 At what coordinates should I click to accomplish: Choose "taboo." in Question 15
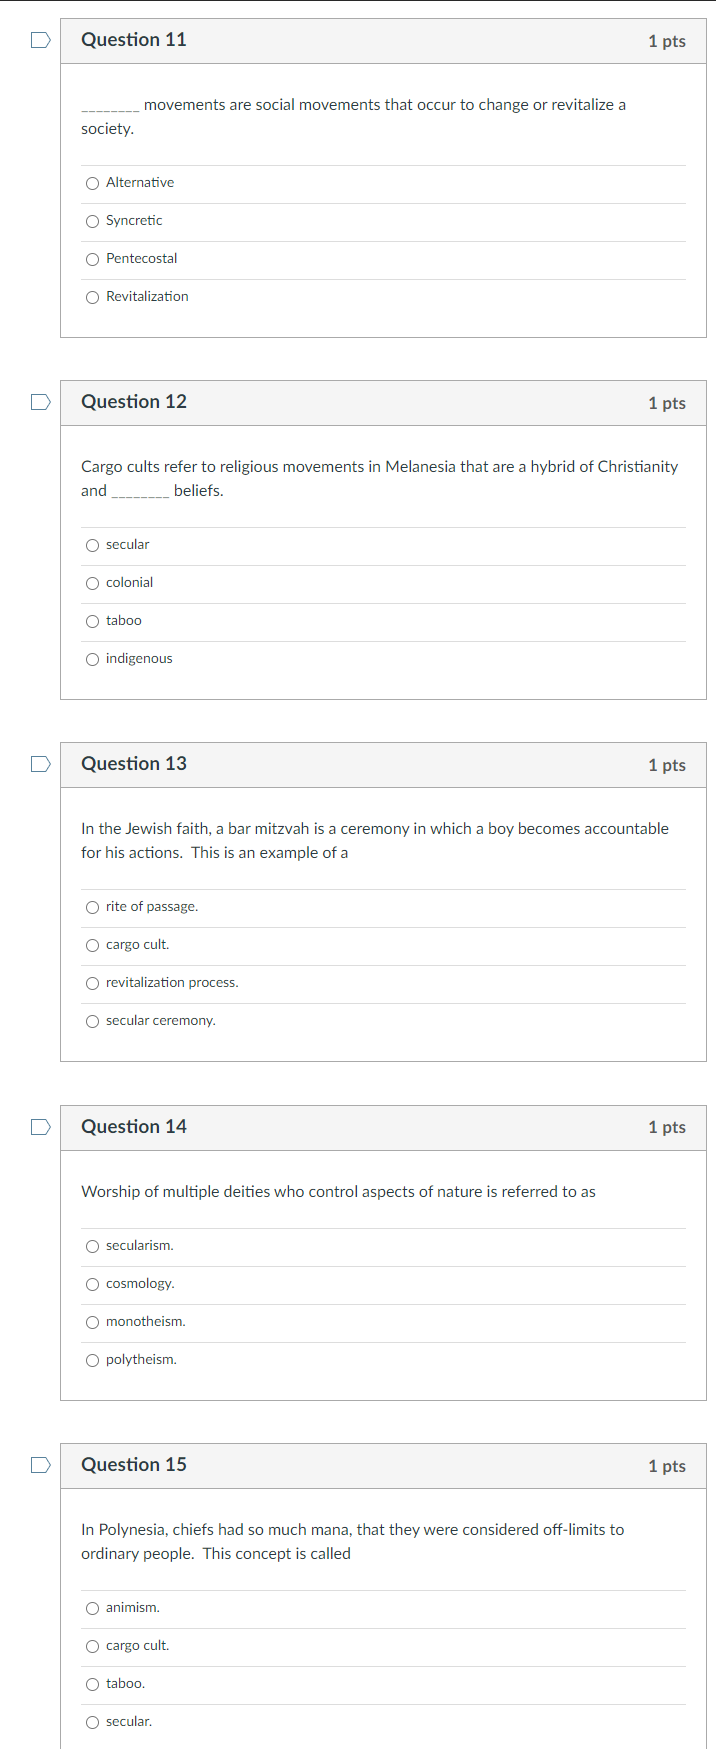tap(92, 1684)
